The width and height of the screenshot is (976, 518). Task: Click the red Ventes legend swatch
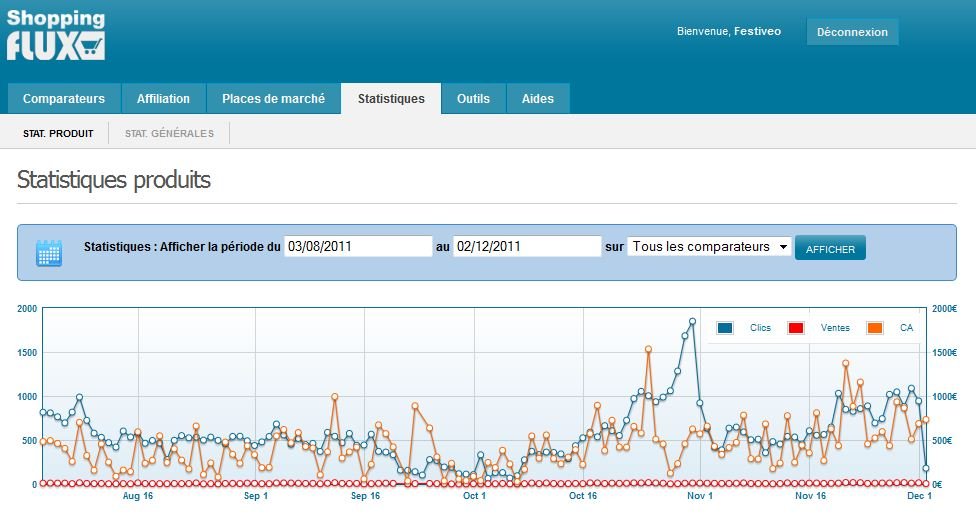pos(796,328)
